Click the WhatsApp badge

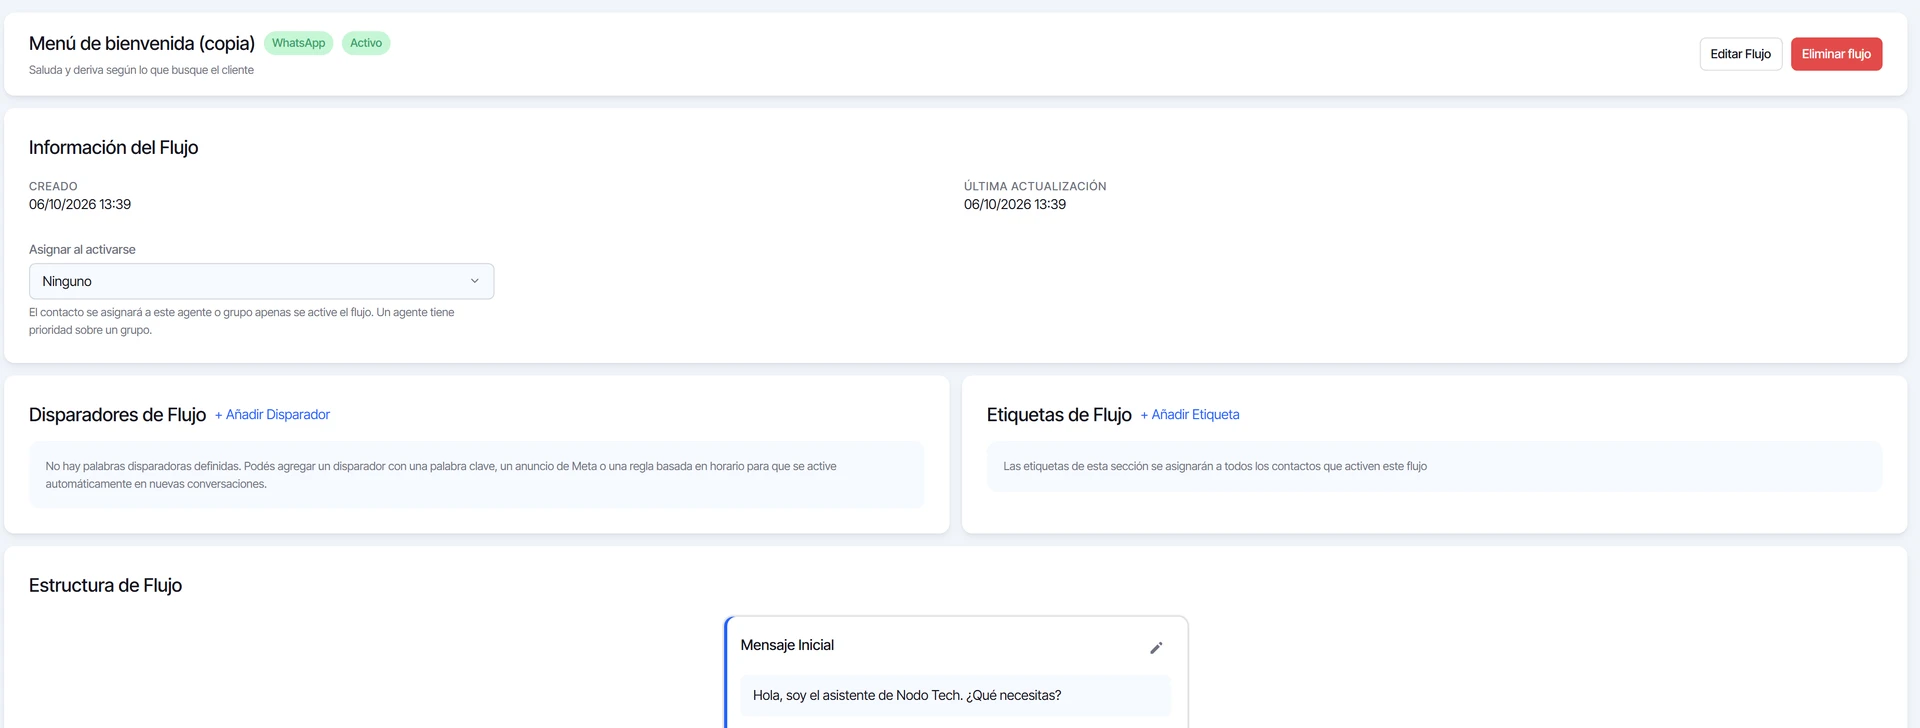pos(298,43)
